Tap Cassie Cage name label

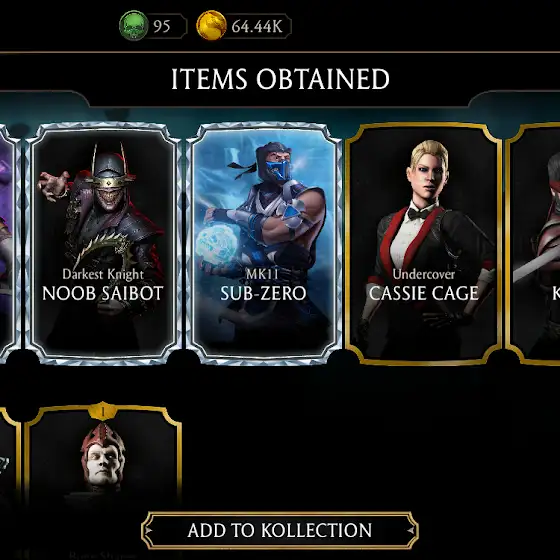[x=424, y=293]
